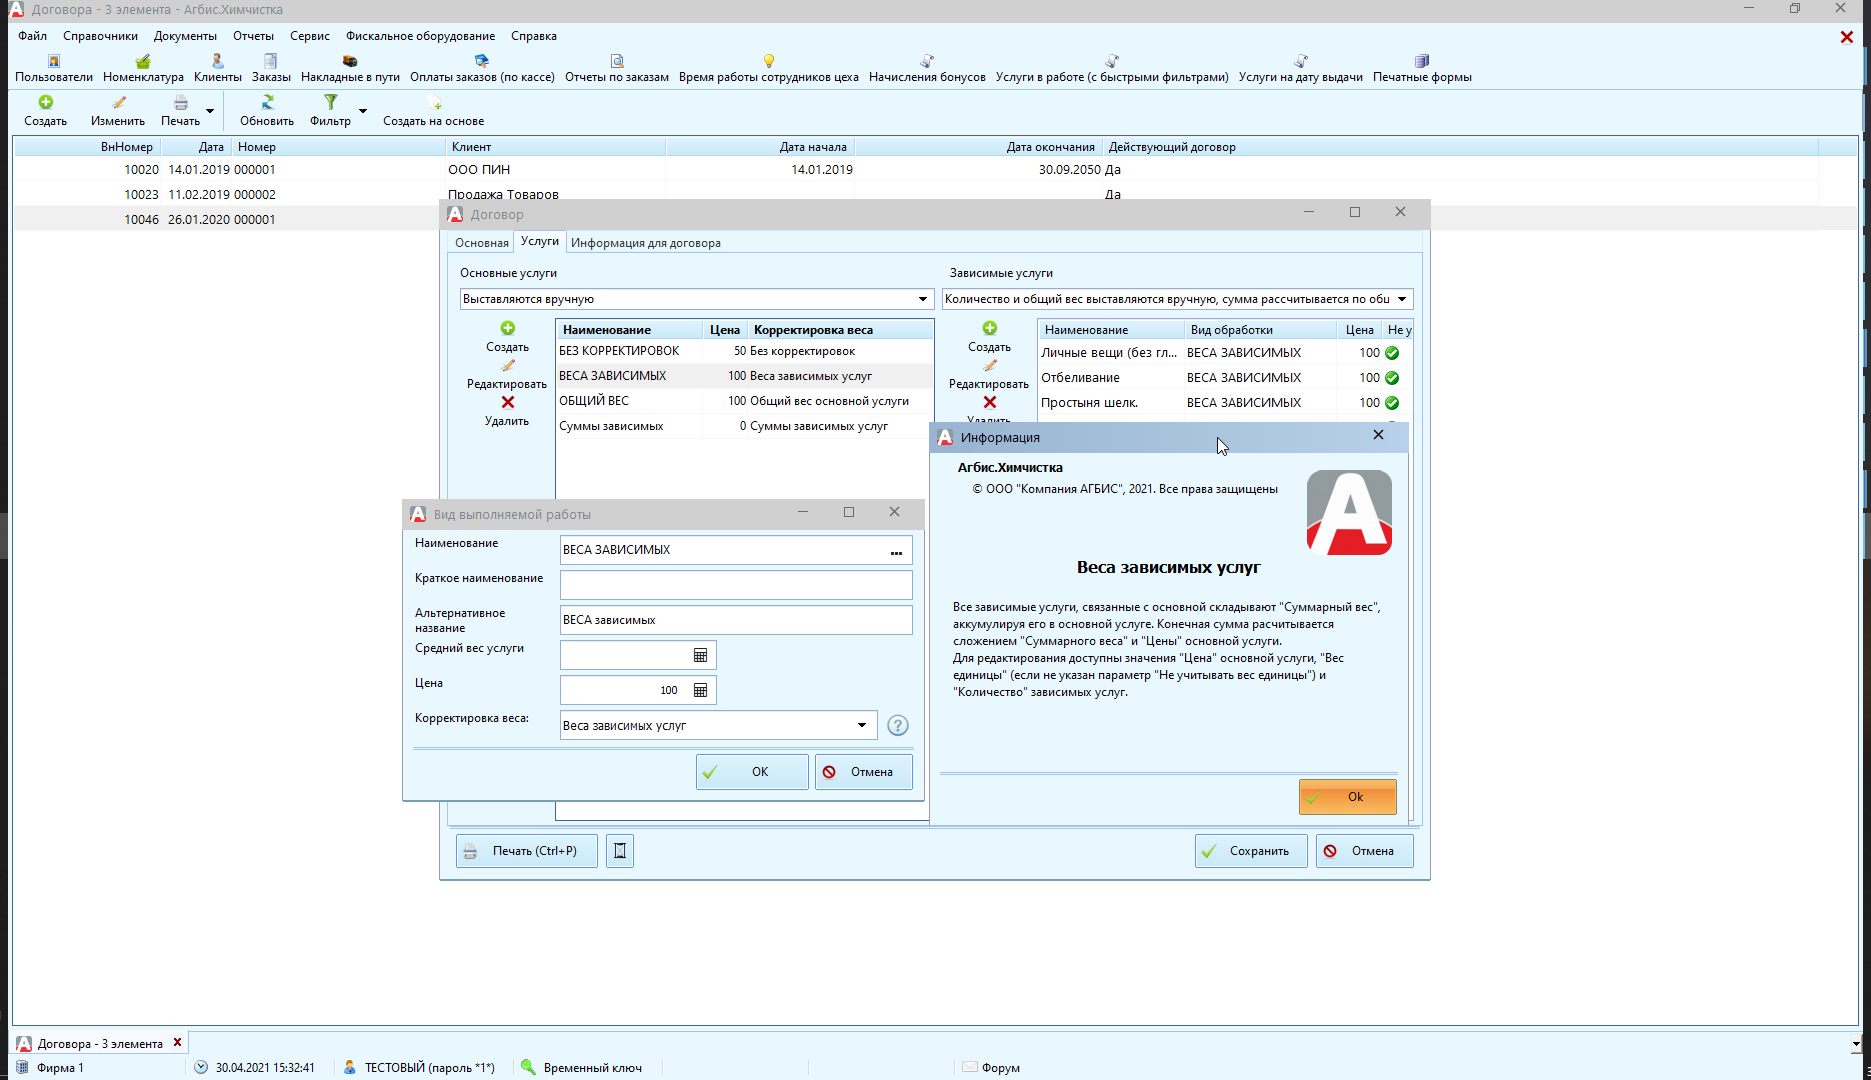The height and width of the screenshot is (1080, 1871).
Task: Expand the Основные услуги mode dropdown
Action: click(923, 299)
